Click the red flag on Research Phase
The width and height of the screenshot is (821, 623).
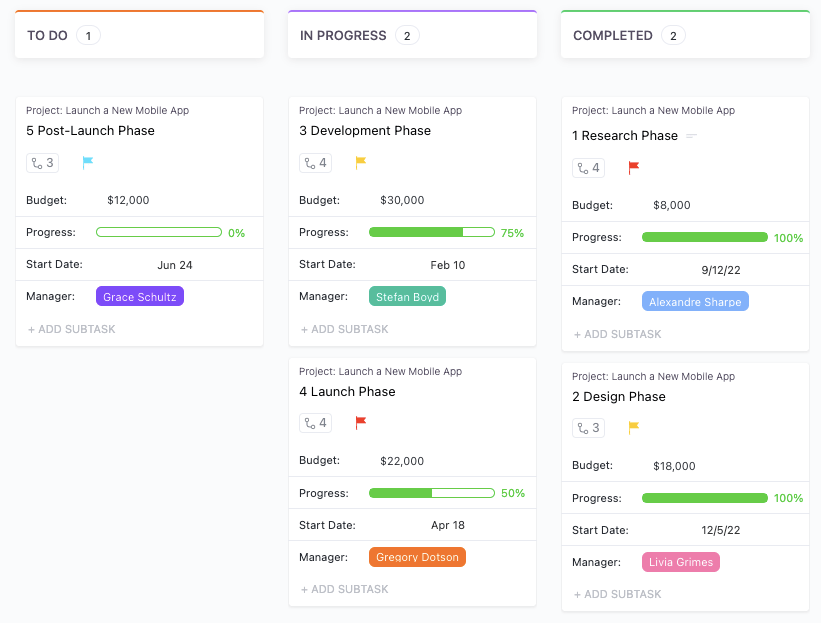click(x=634, y=167)
